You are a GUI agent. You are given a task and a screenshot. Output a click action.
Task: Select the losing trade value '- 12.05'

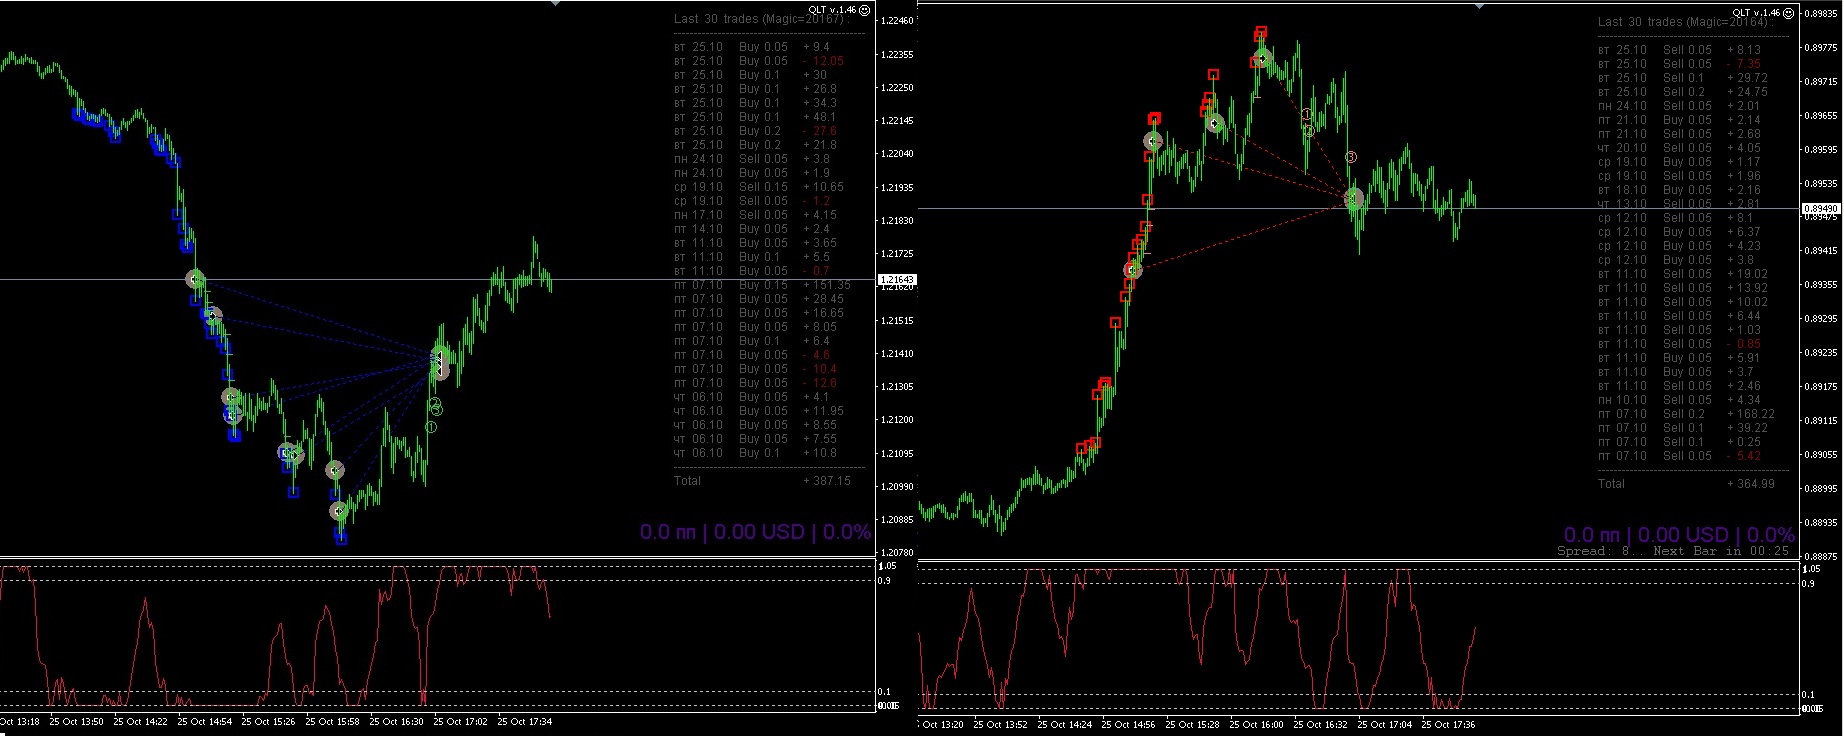pos(824,61)
